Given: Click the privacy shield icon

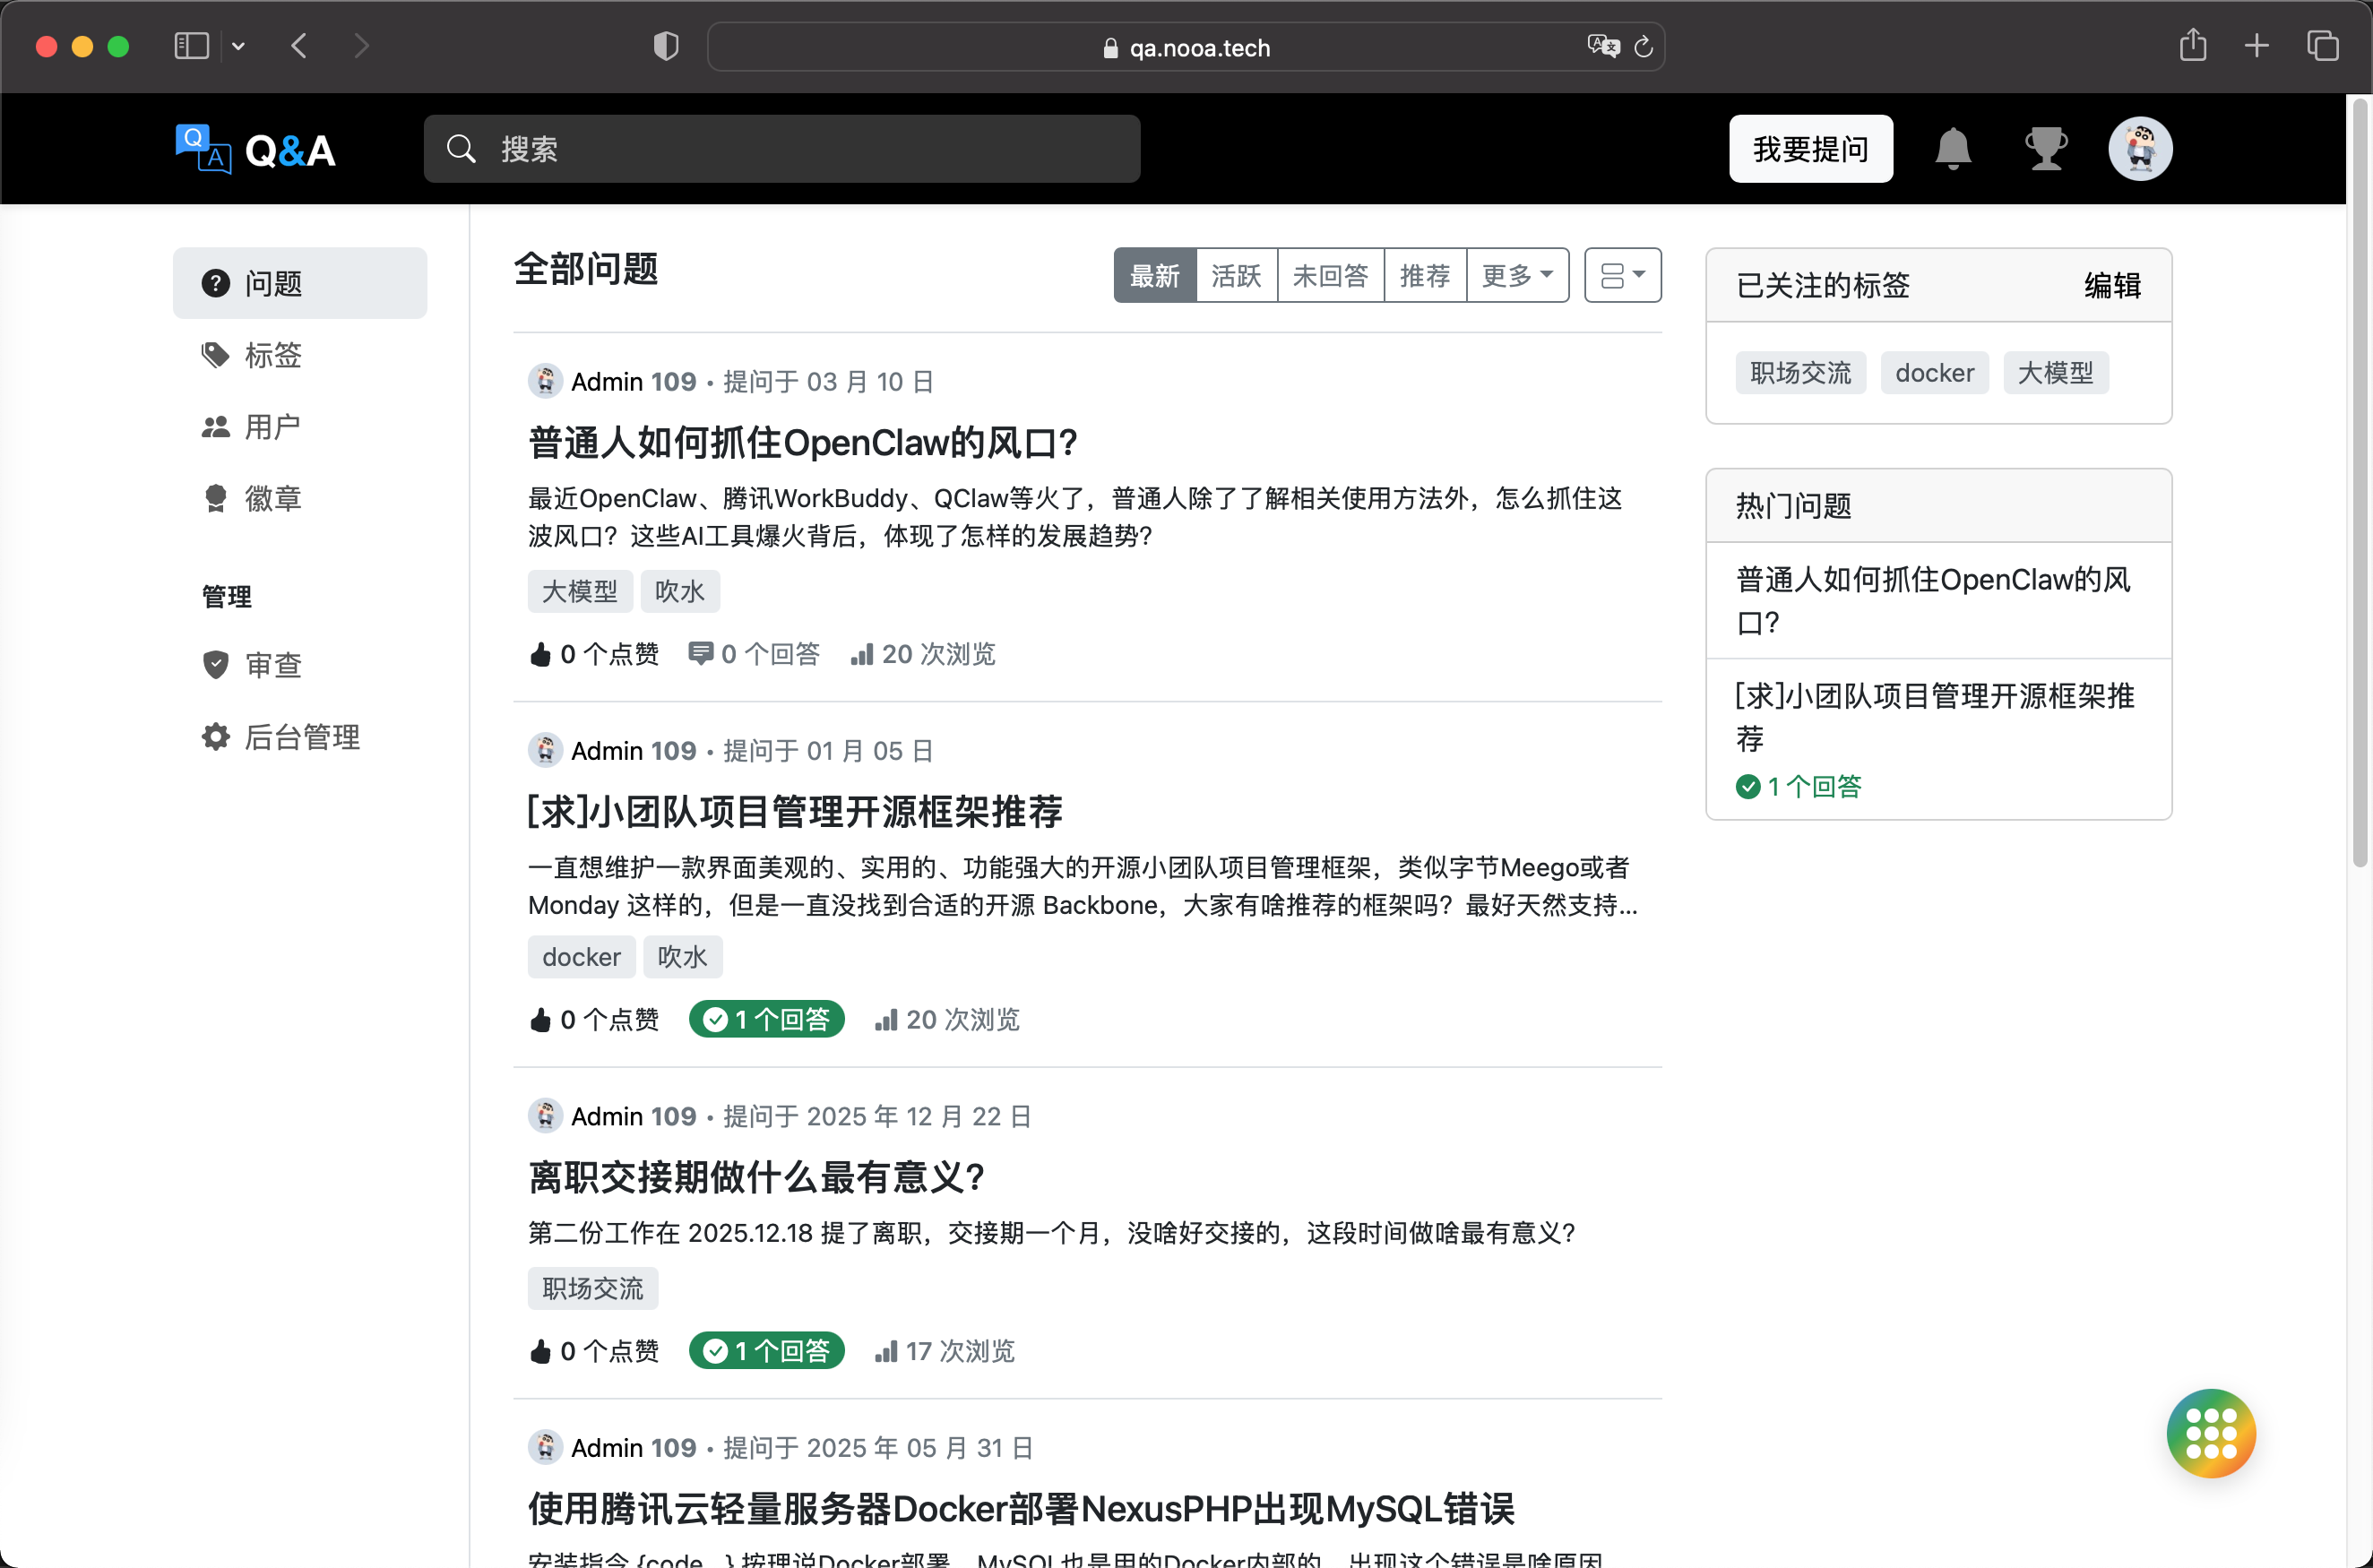Looking at the screenshot, I should pyautogui.click(x=666, y=46).
